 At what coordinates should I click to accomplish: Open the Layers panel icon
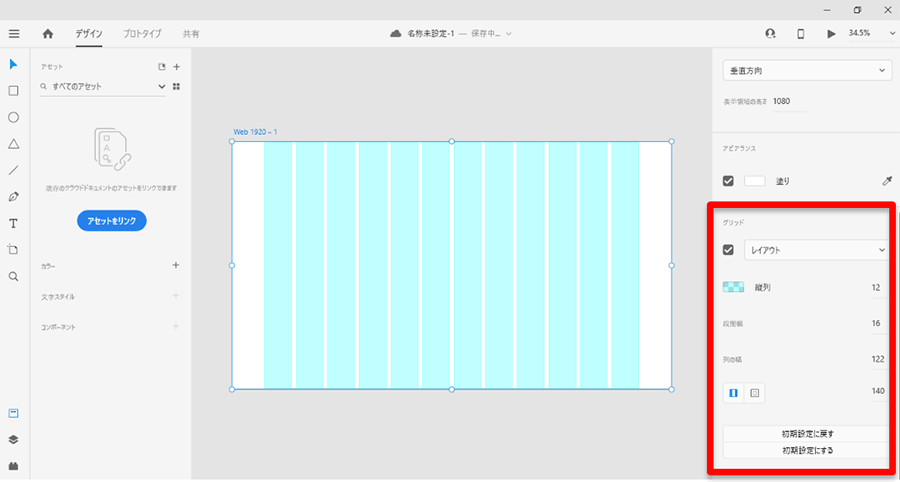[14, 440]
